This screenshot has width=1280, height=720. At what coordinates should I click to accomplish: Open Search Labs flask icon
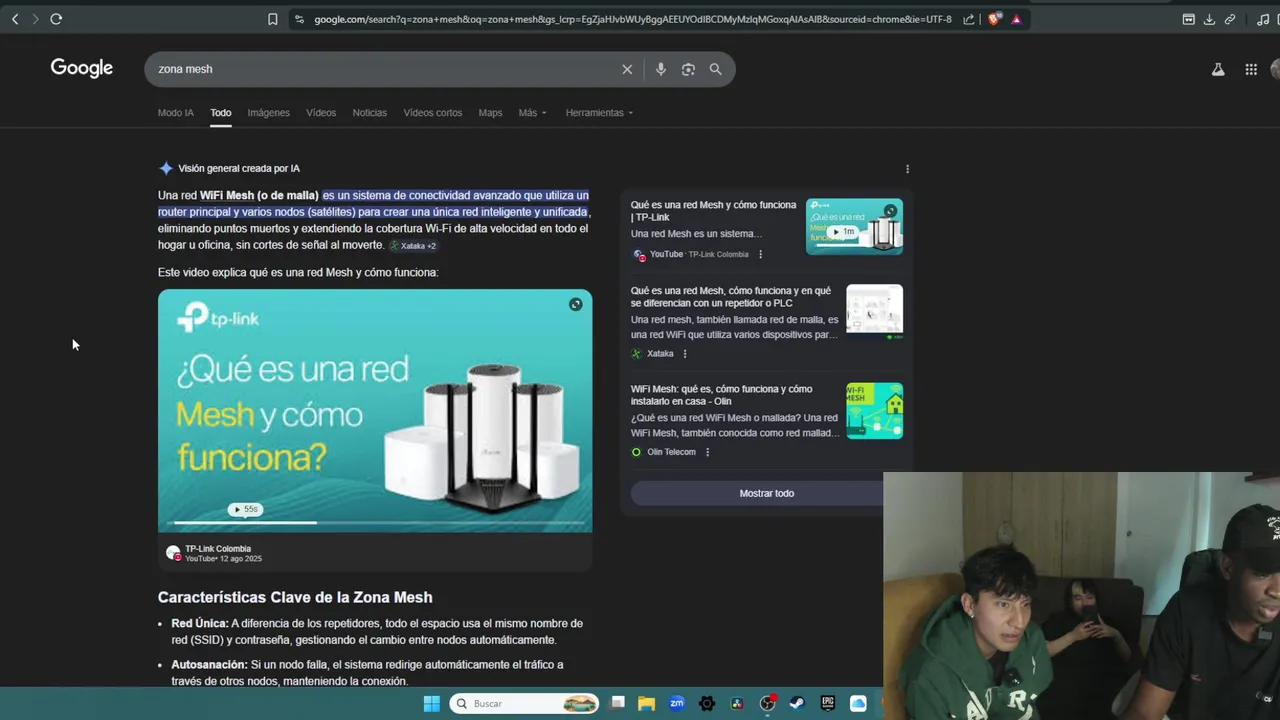1218,69
